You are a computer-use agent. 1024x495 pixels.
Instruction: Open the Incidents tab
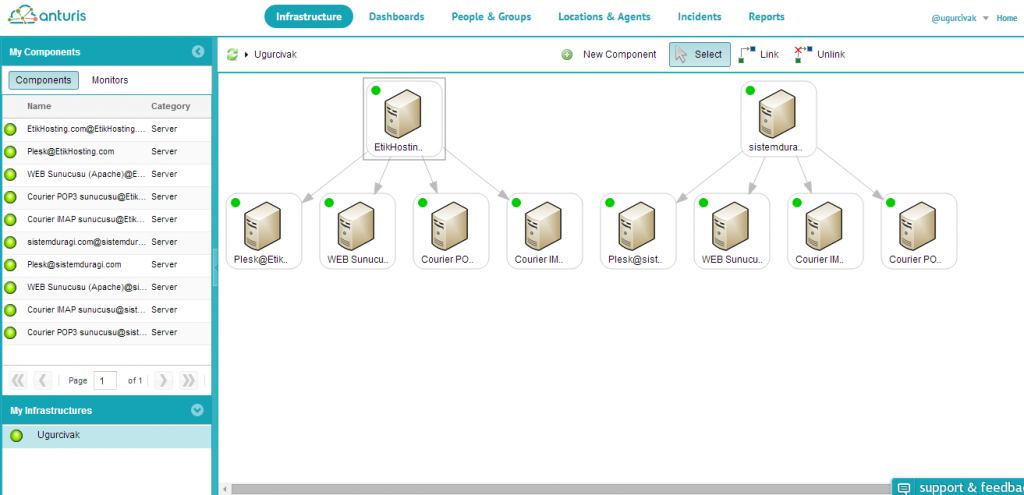(699, 17)
